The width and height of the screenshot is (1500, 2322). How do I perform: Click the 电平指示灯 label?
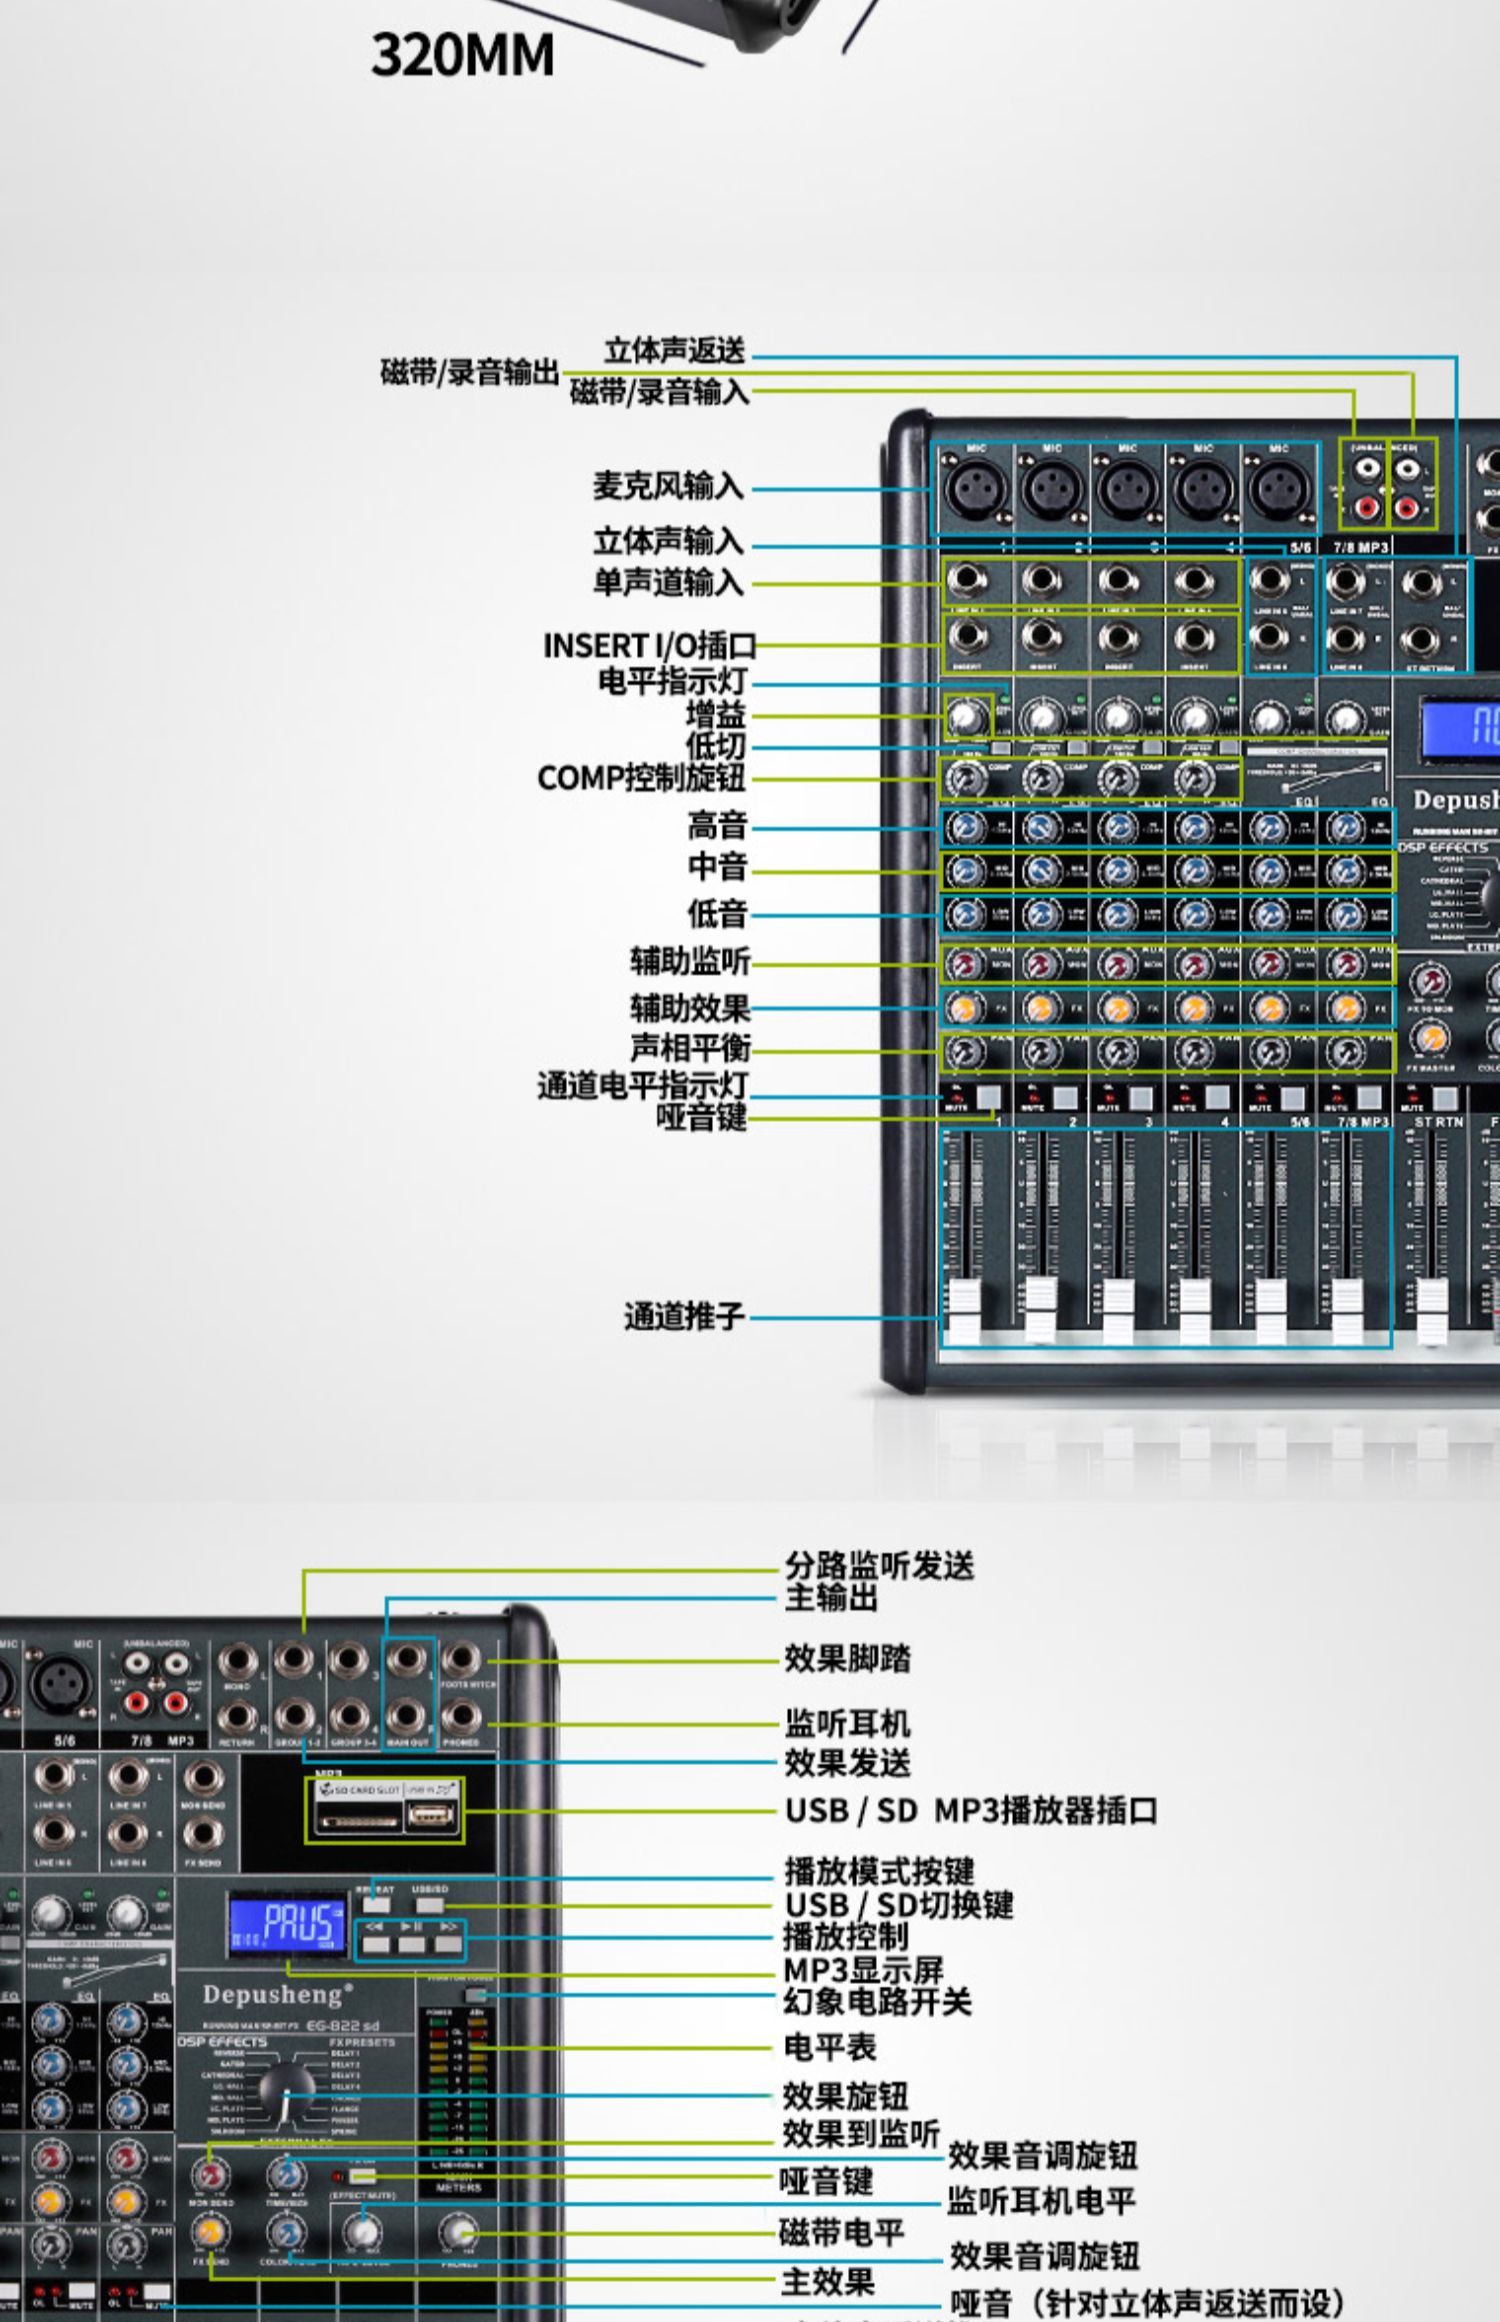pos(672,681)
